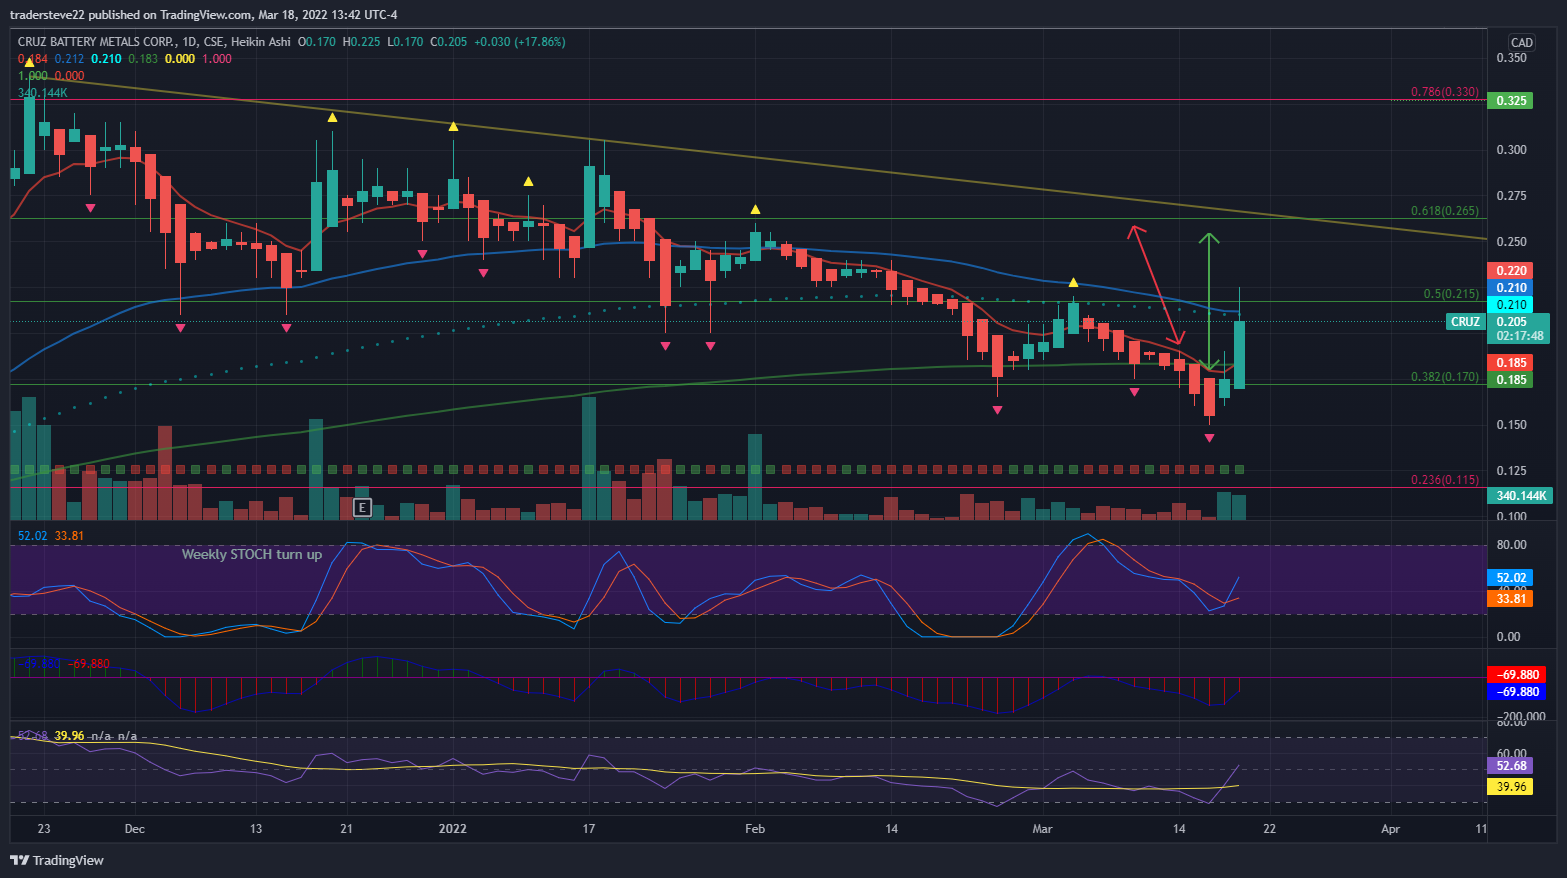1567x878 pixels.
Task: Click the high value H0.225
Action: 361,42
